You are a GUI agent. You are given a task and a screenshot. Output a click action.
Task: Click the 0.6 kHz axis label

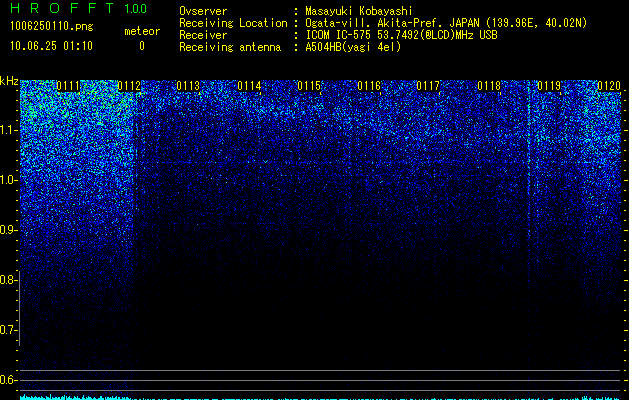[7, 380]
